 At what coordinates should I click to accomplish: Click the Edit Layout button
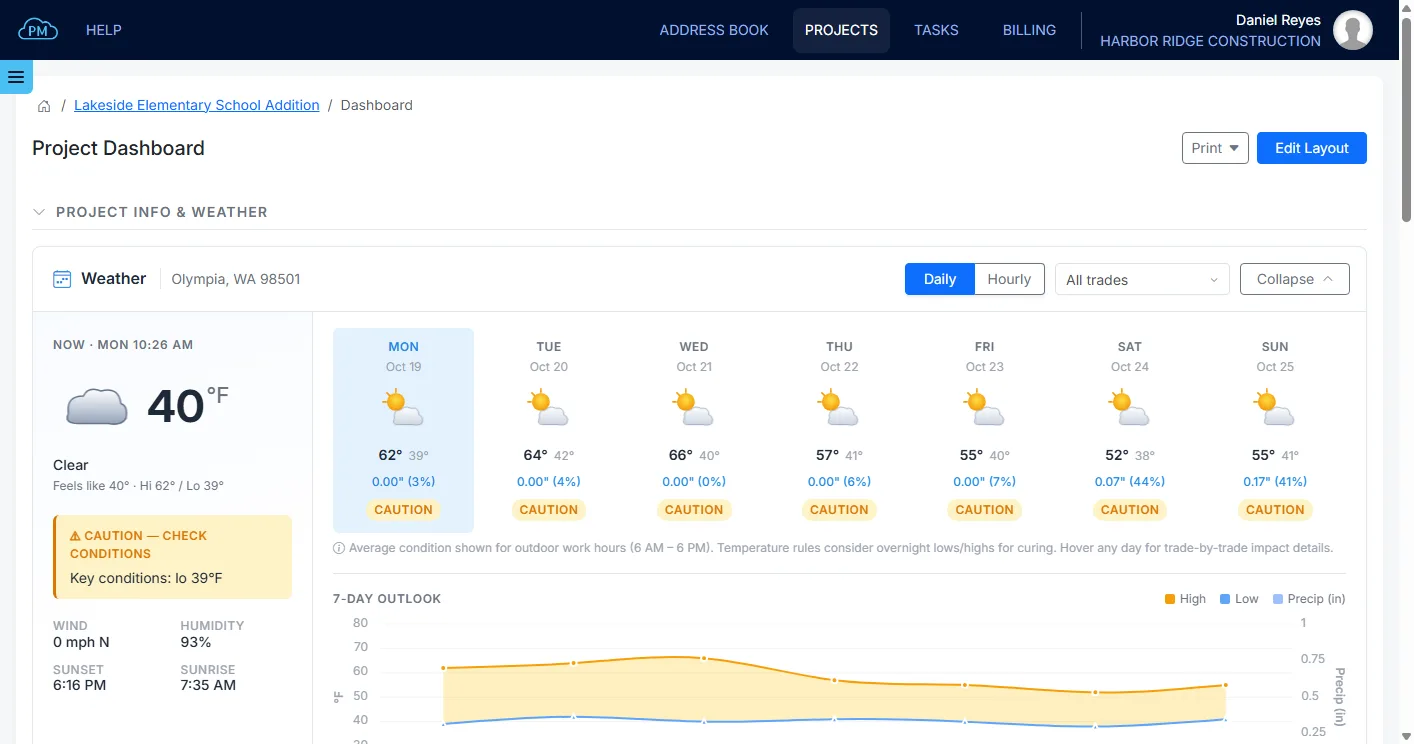(x=1312, y=148)
